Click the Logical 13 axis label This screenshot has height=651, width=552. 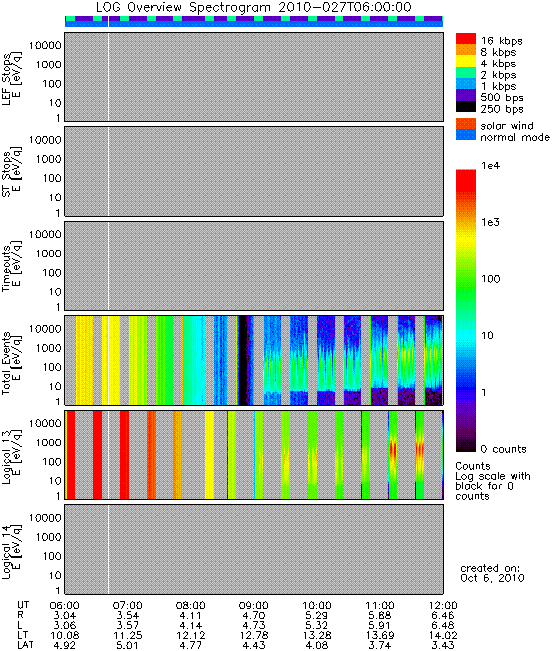tap(12, 455)
